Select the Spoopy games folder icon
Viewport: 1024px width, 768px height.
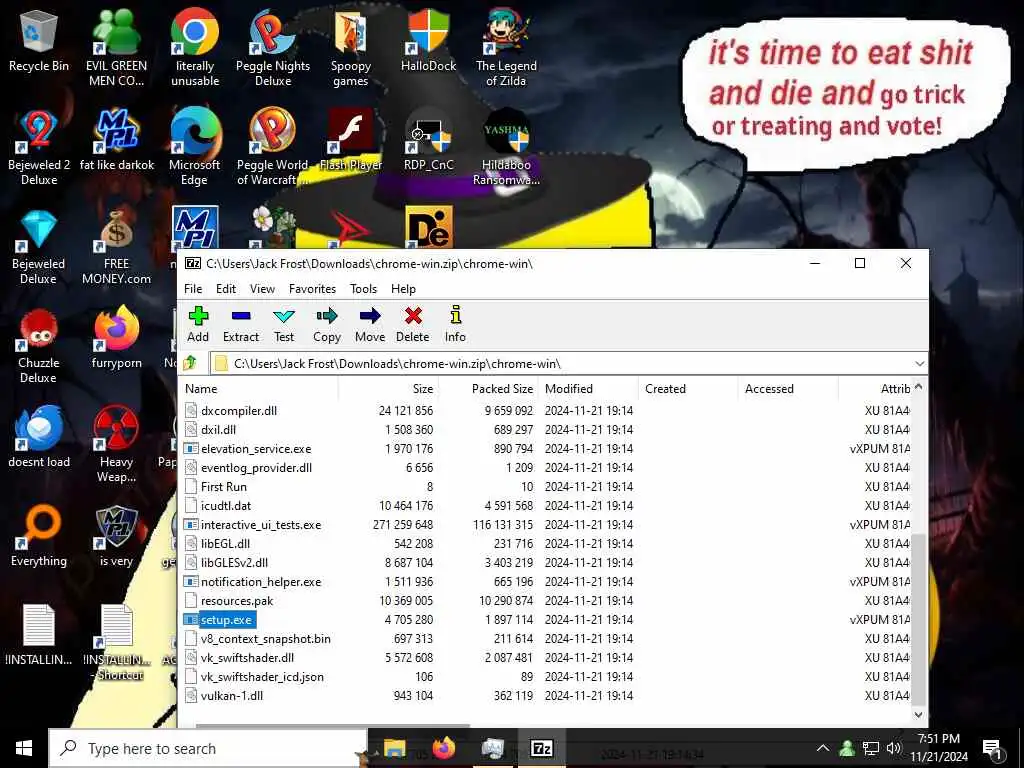click(351, 48)
